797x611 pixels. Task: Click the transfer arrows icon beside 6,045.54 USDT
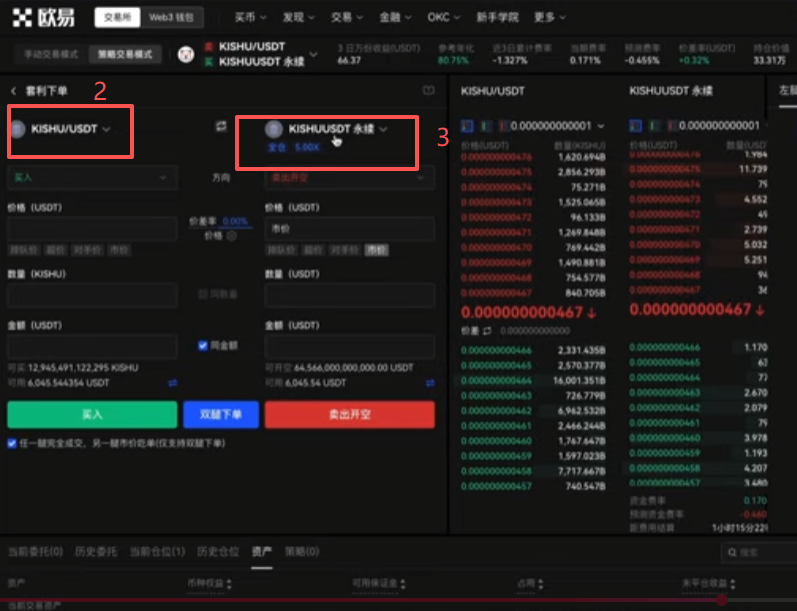click(430, 383)
